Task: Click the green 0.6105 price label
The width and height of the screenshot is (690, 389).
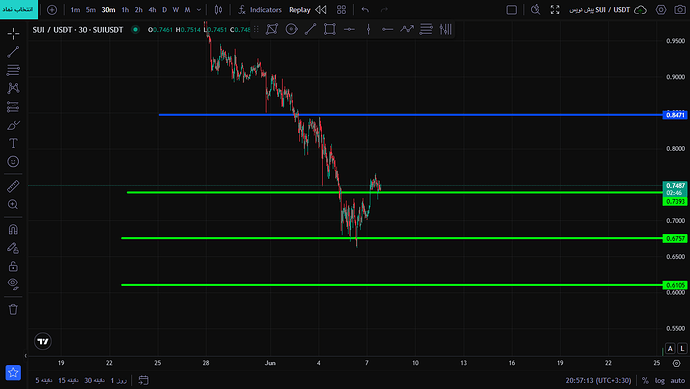Action: [x=675, y=285]
